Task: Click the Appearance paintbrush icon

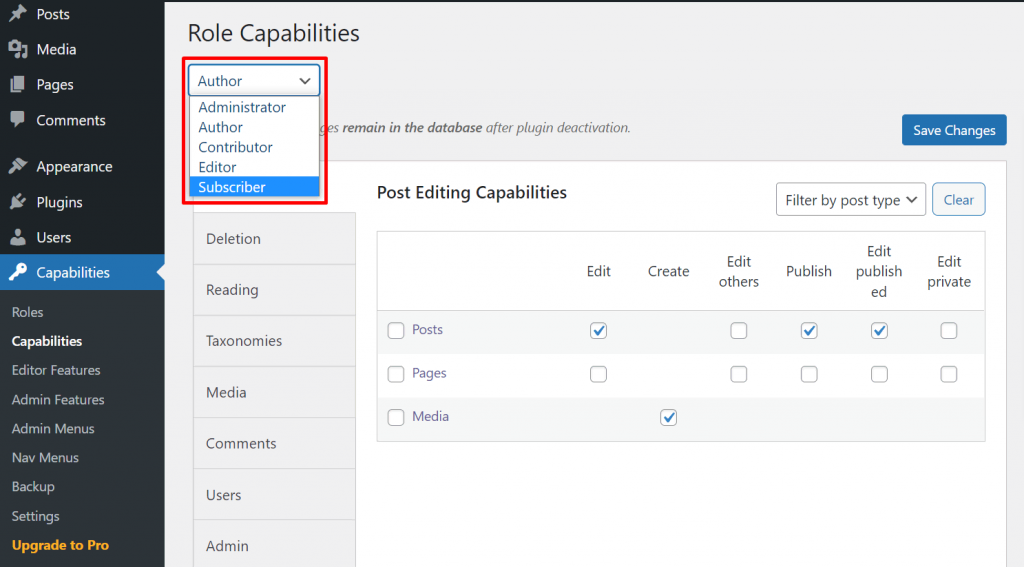Action: point(17,167)
